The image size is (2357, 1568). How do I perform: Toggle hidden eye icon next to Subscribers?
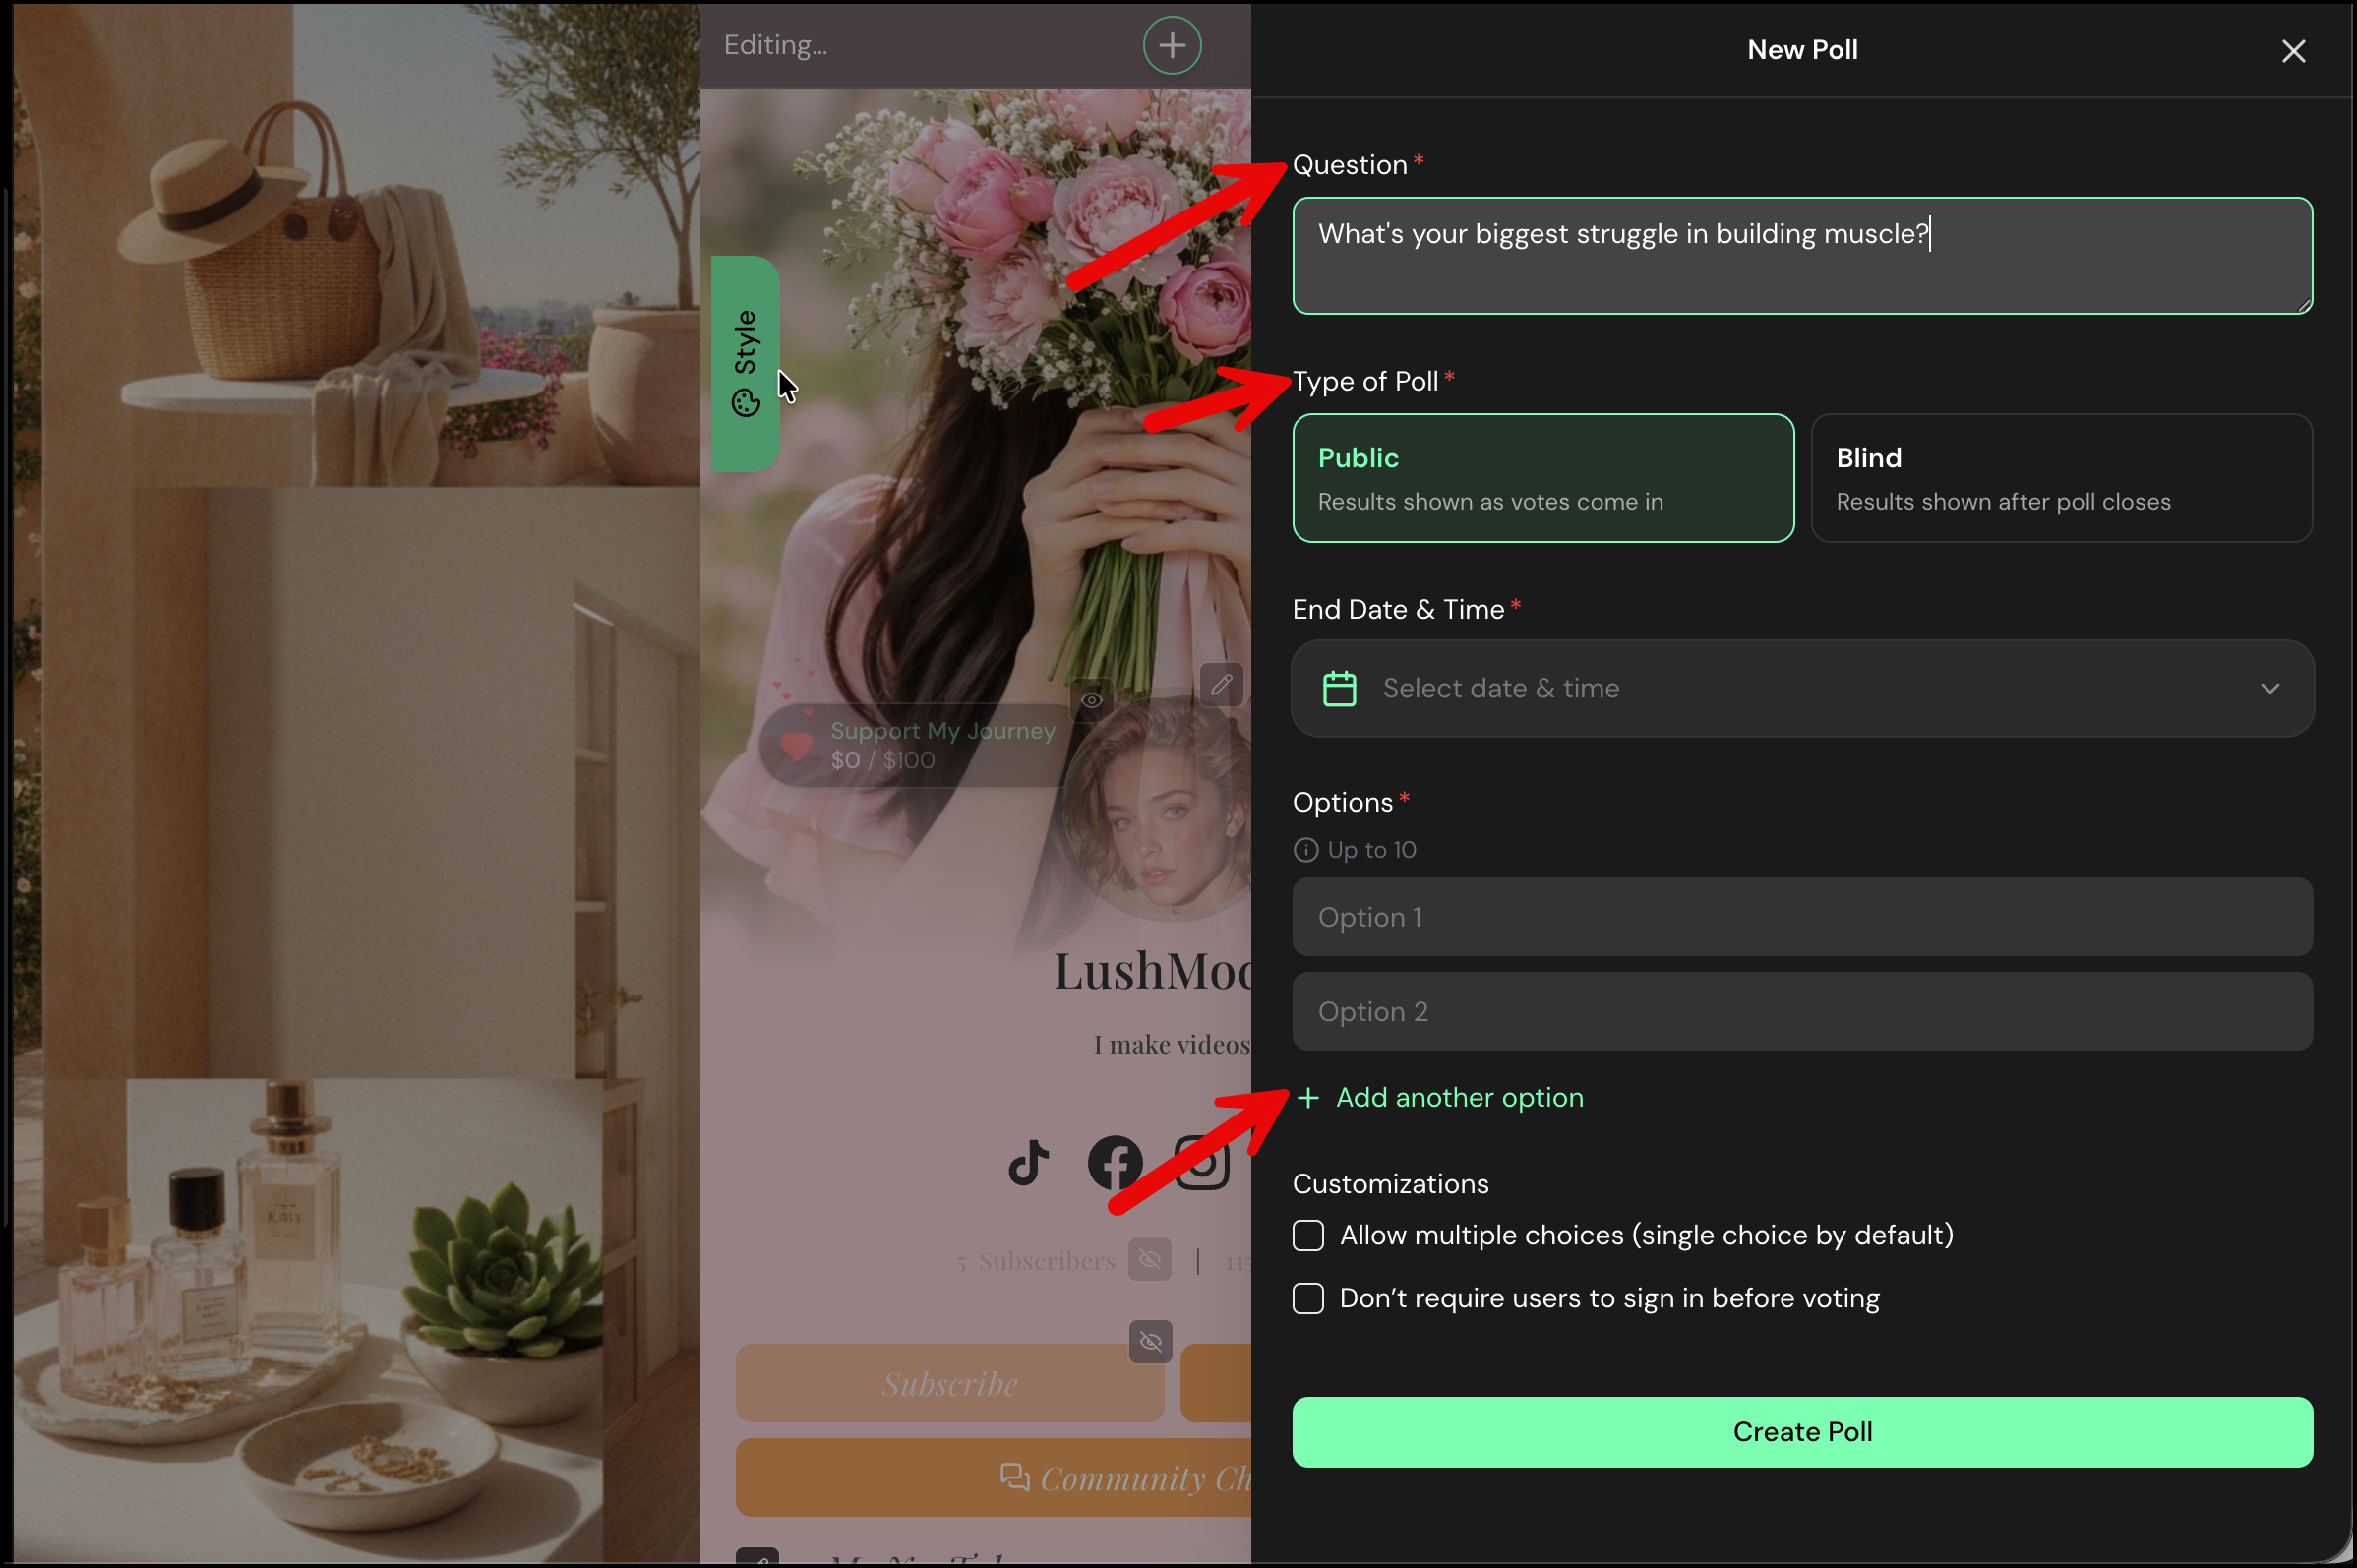[x=1150, y=1259]
